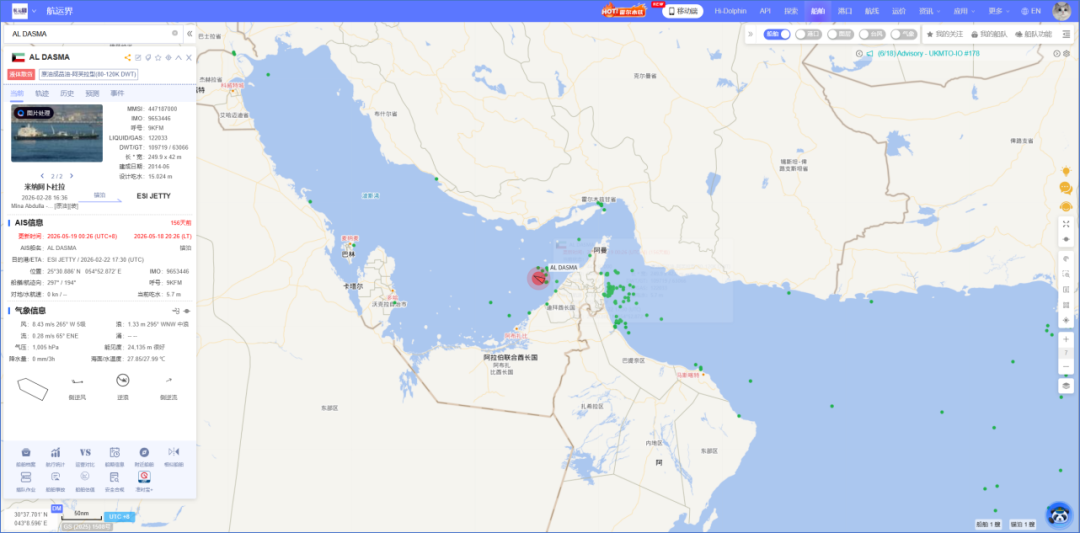This screenshot has height=533, width=1080.
Task: Open advisory settings gear icon
Action: click(x=1067, y=54)
